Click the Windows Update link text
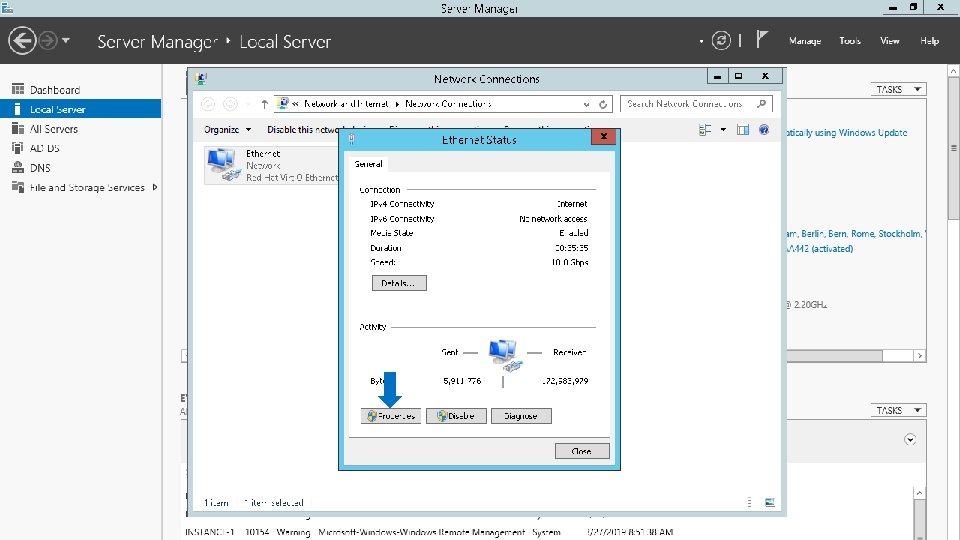The height and width of the screenshot is (540, 960). (847, 133)
